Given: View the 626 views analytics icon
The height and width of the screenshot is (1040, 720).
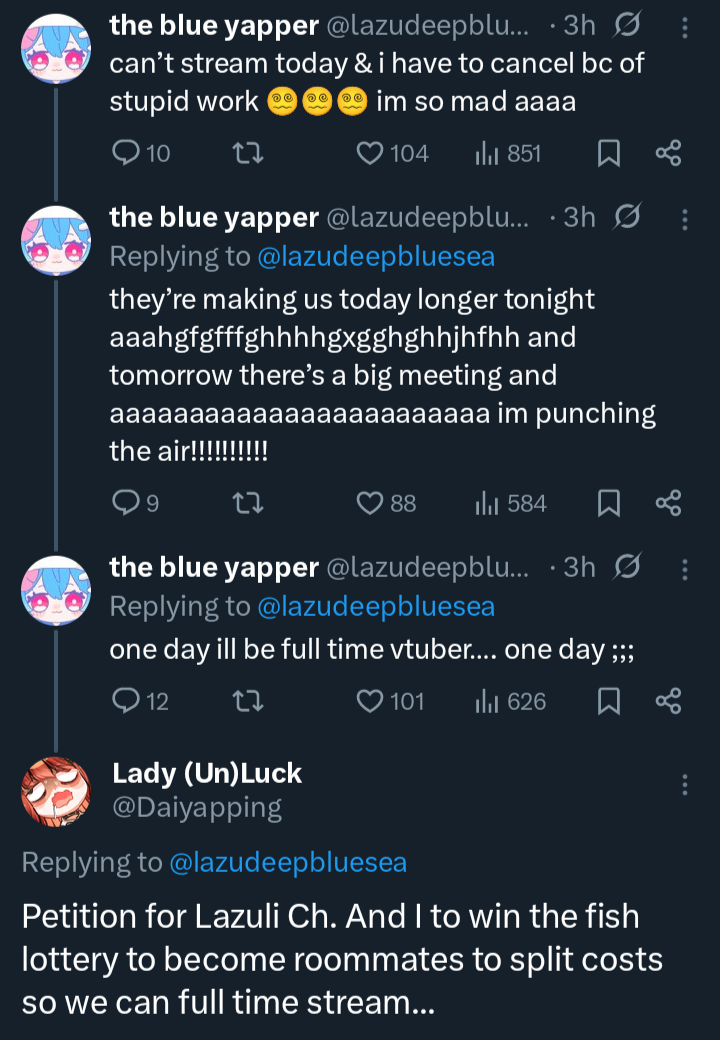Looking at the screenshot, I should click(x=487, y=701).
